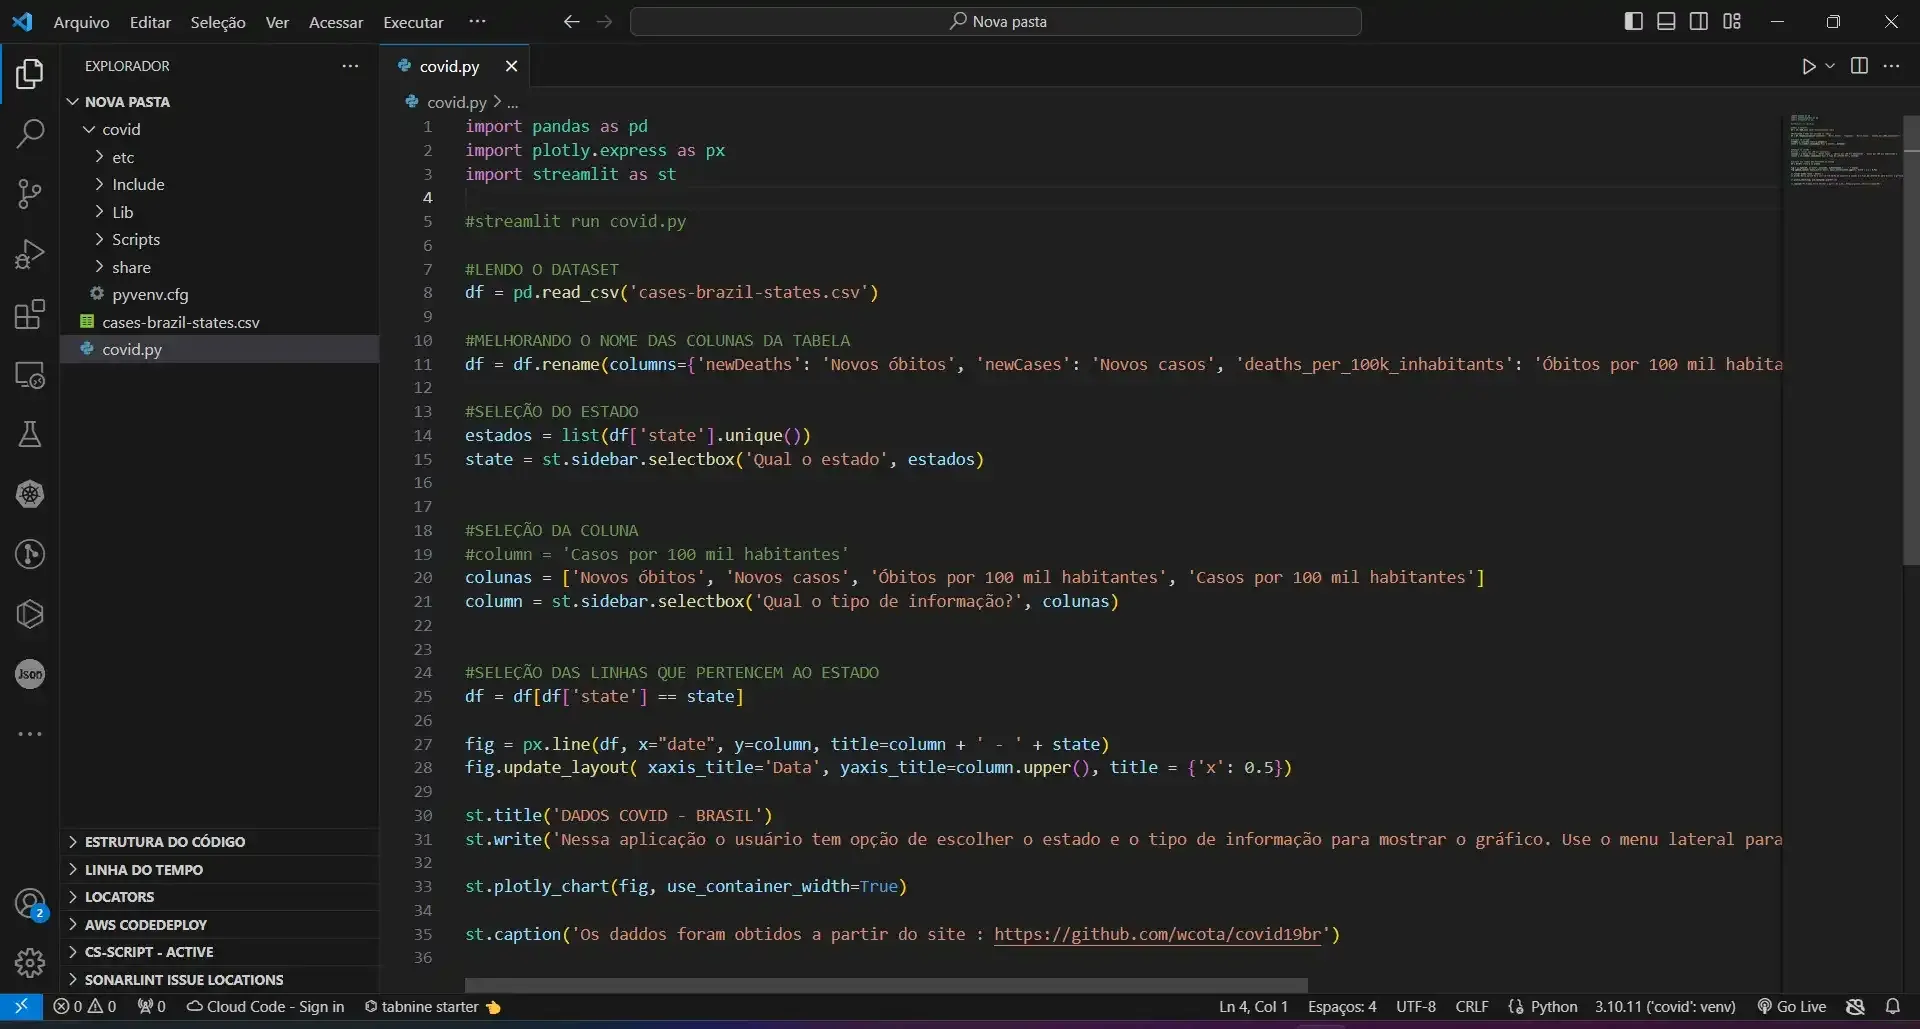Toggle primary side bar visibility
The image size is (1920, 1029).
coord(1634,21)
